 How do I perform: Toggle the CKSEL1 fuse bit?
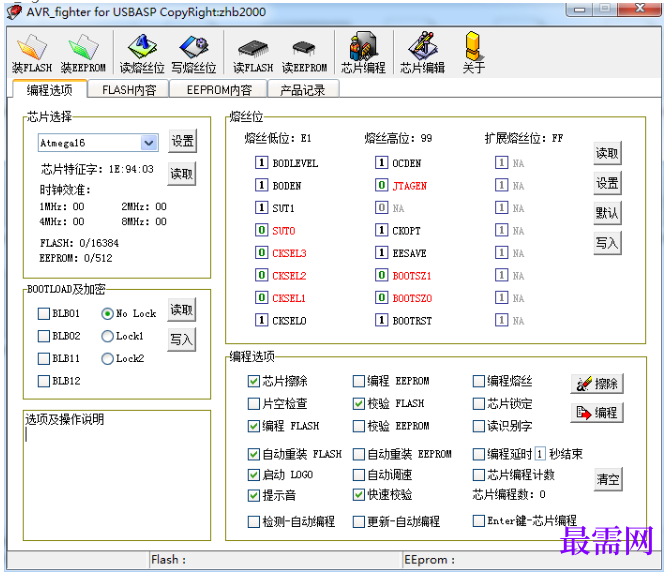261,298
